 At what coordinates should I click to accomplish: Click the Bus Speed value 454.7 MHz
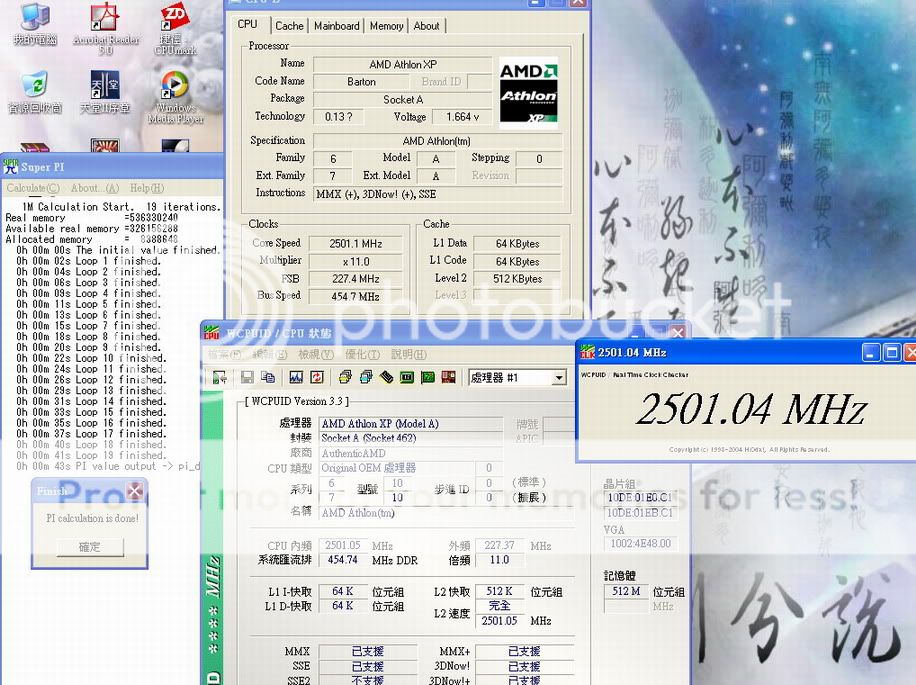[x=355, y=297]
